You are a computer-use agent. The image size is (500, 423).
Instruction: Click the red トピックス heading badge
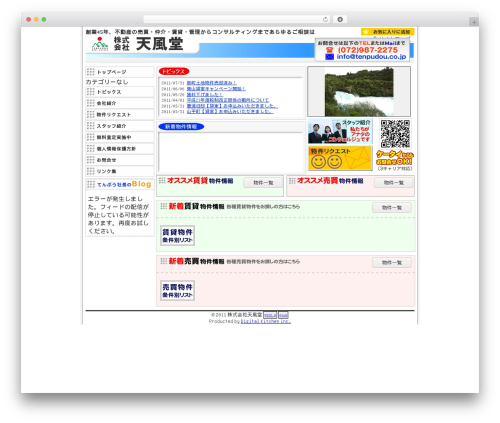[174, 71]
